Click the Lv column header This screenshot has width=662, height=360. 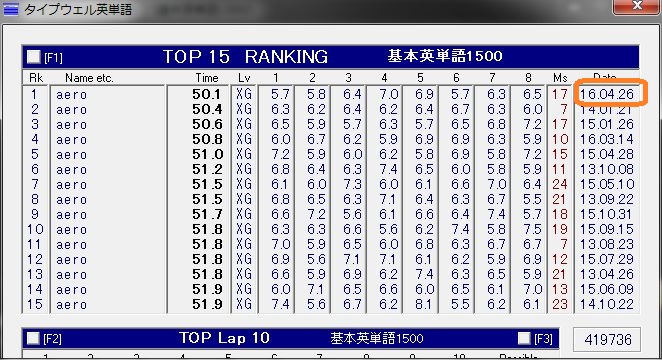(x=244, y=78)
